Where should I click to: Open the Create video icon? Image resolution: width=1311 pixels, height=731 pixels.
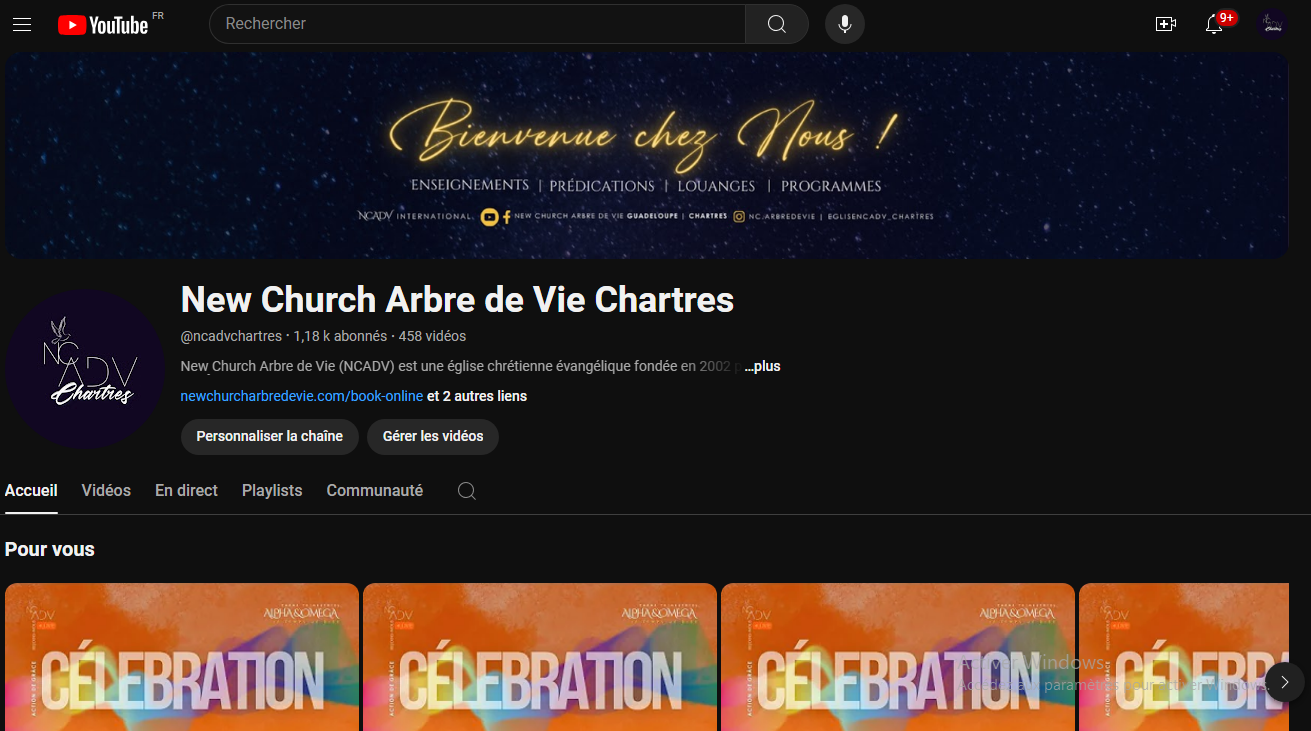pos(1165,24)
